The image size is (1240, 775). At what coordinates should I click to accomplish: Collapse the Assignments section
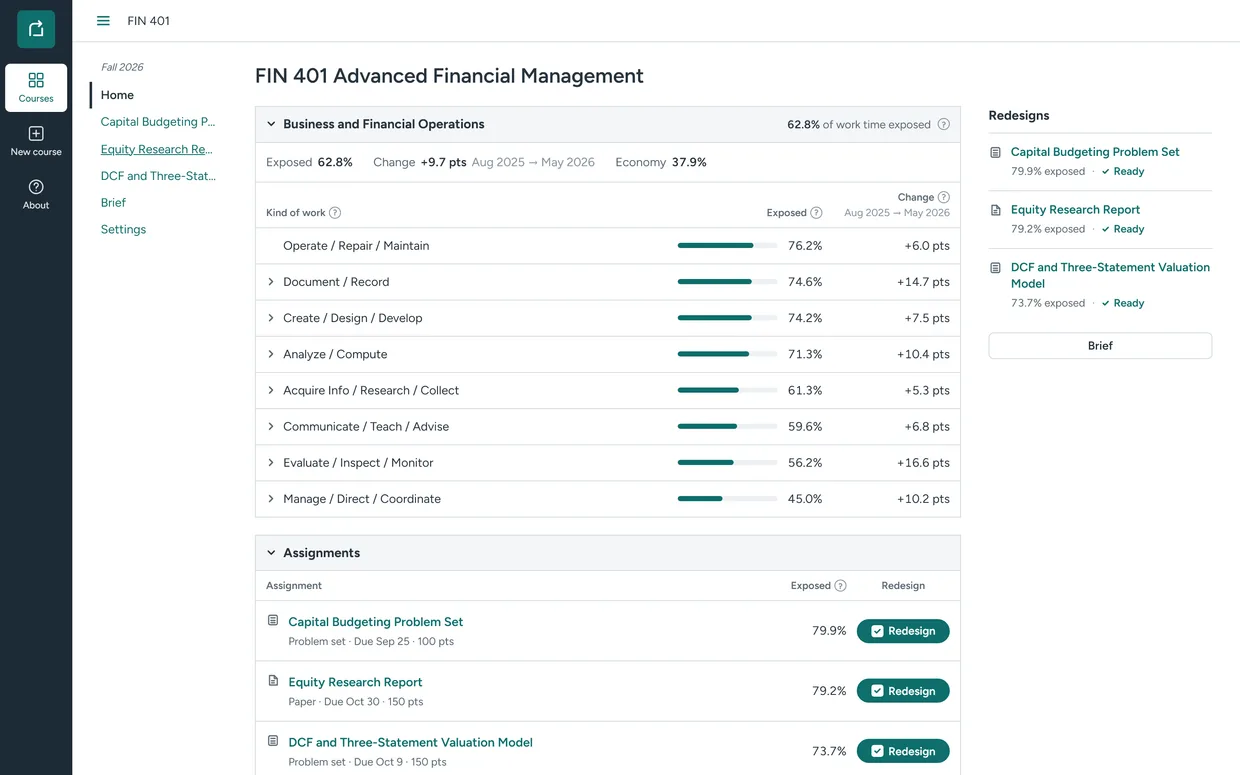pyautogui.click(x=271, y=553)
